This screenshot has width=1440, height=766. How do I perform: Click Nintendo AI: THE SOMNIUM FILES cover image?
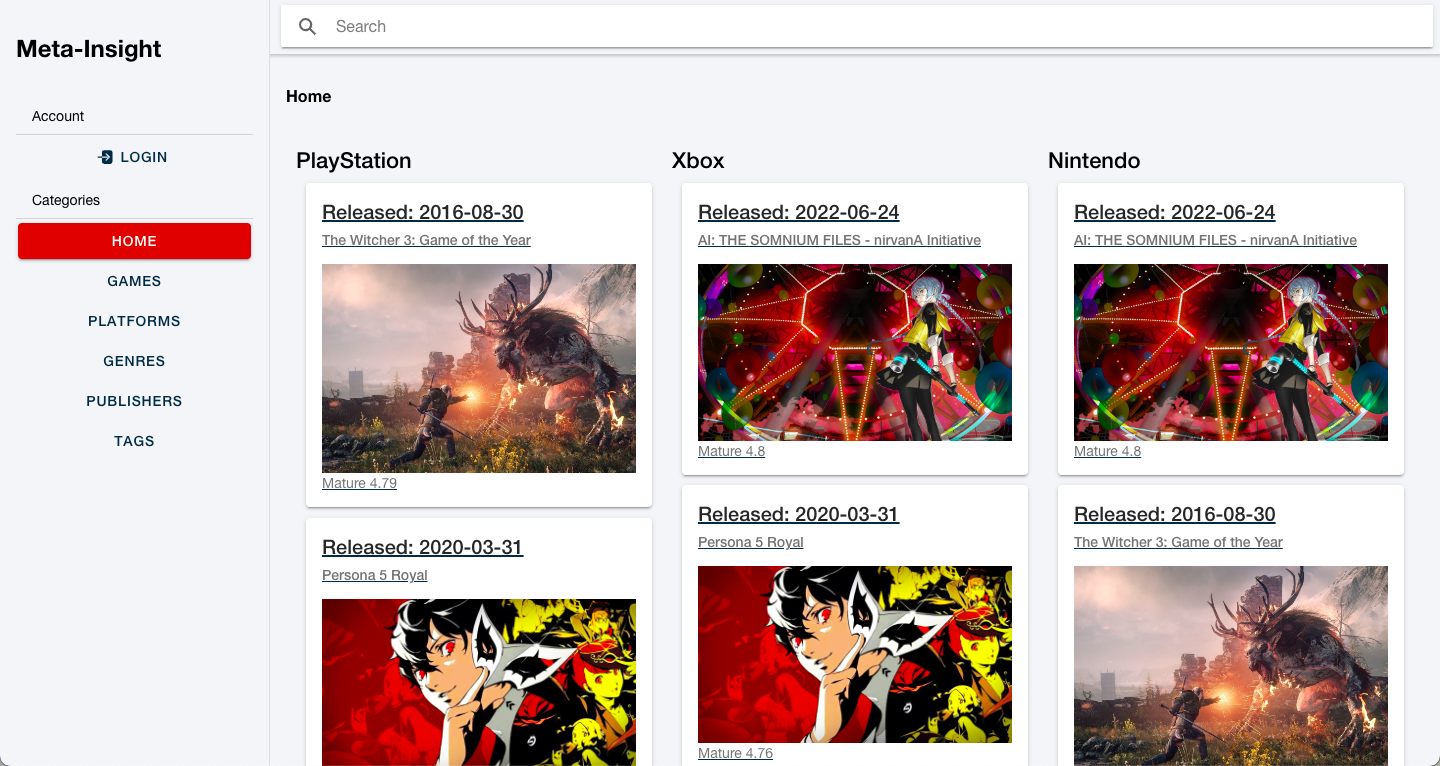1231,352
